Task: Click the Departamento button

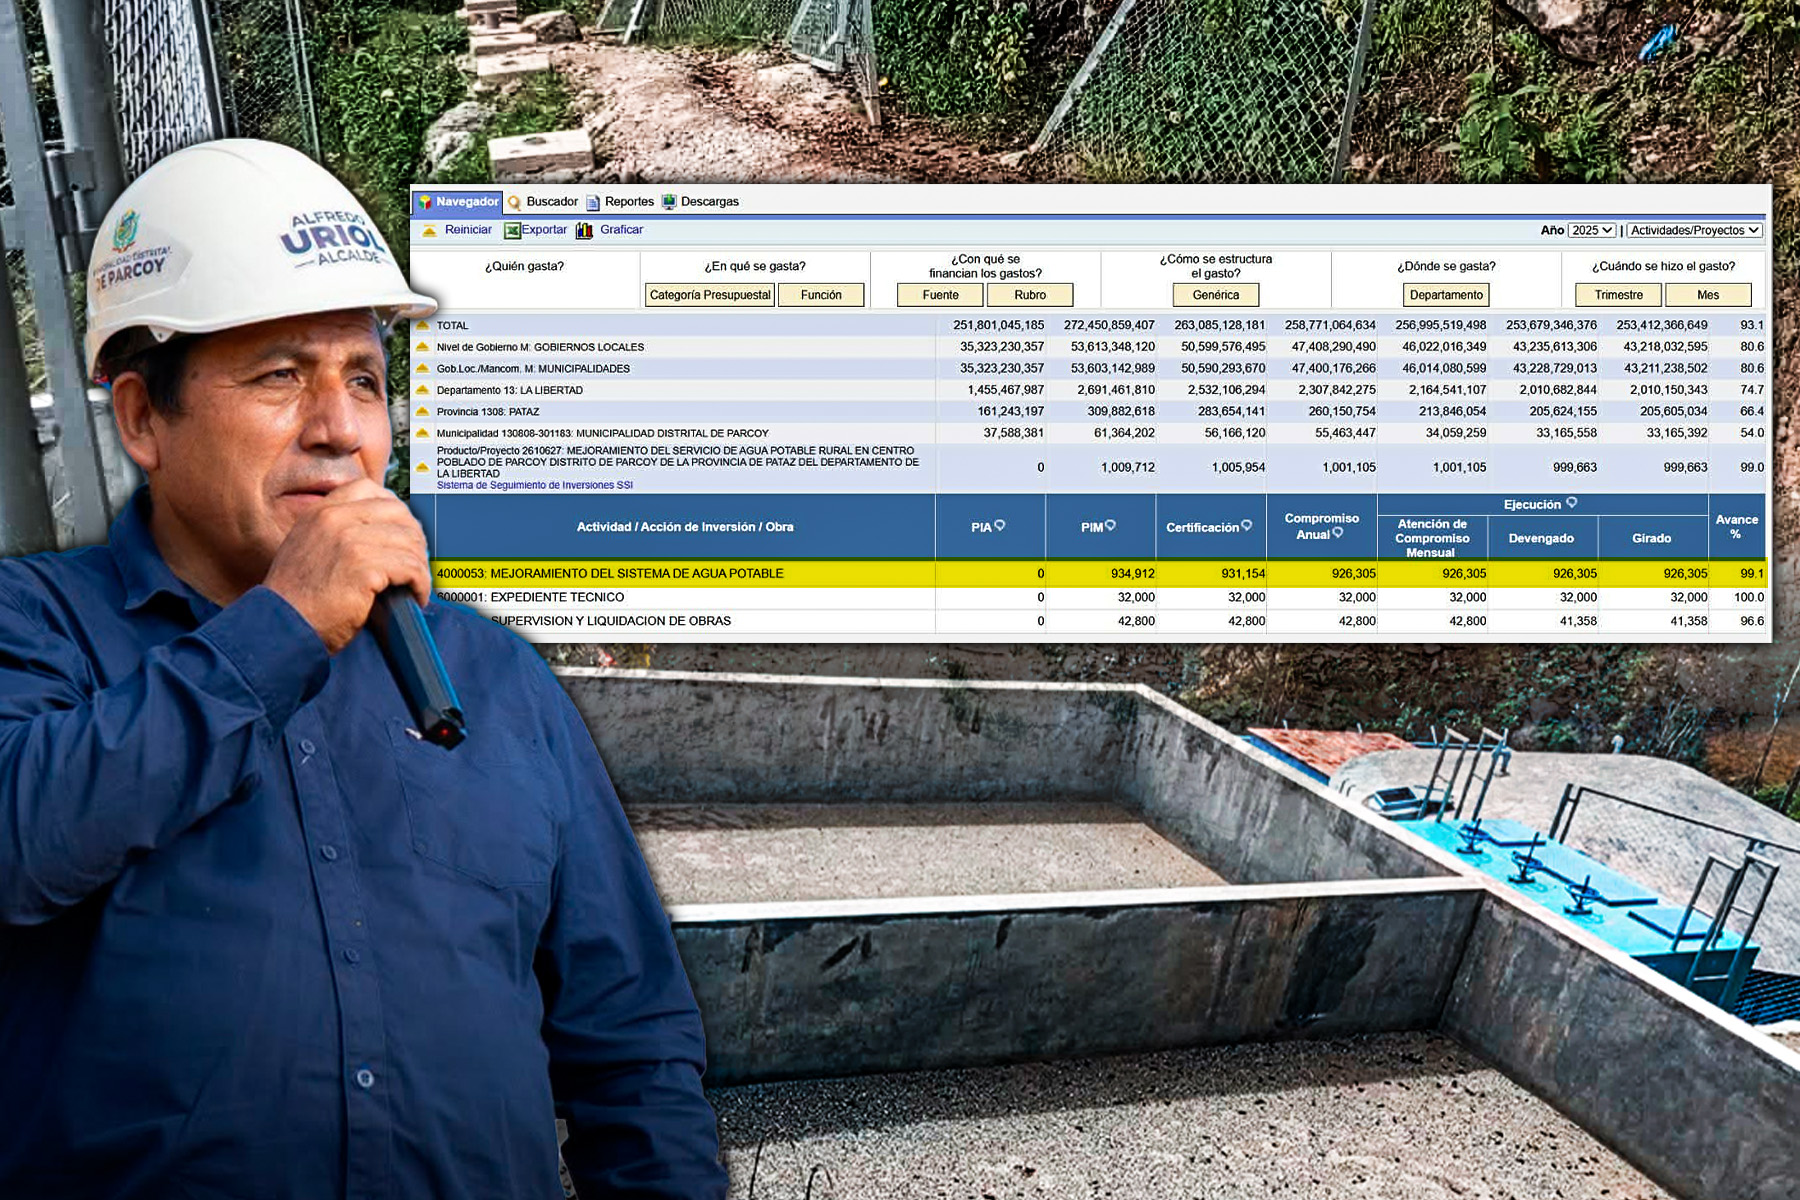Action: (x=1446, y=295)
